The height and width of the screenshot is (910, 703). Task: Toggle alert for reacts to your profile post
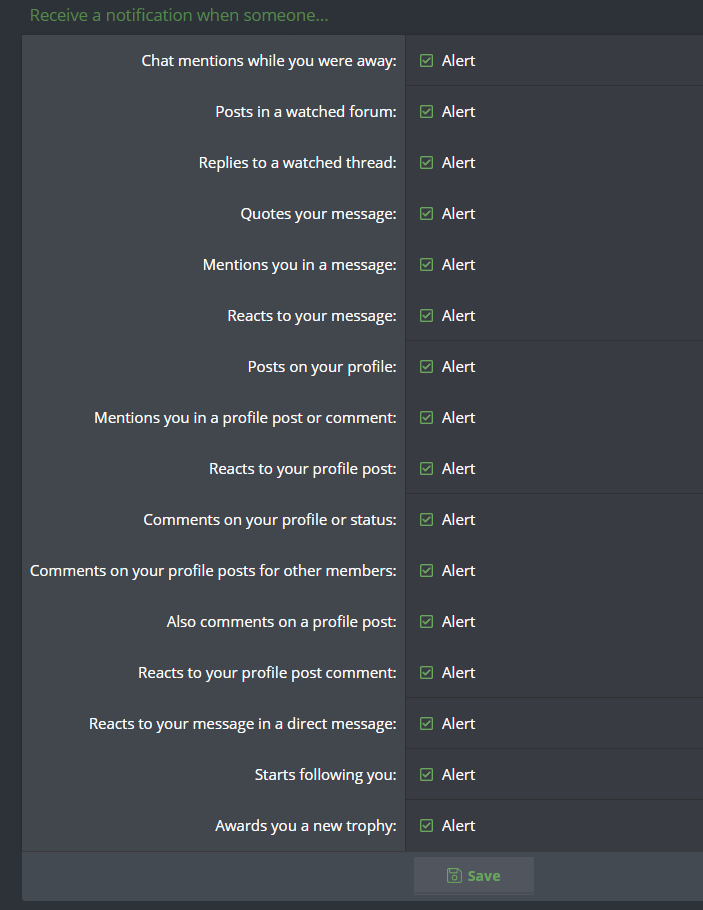(x=427, y=469)
